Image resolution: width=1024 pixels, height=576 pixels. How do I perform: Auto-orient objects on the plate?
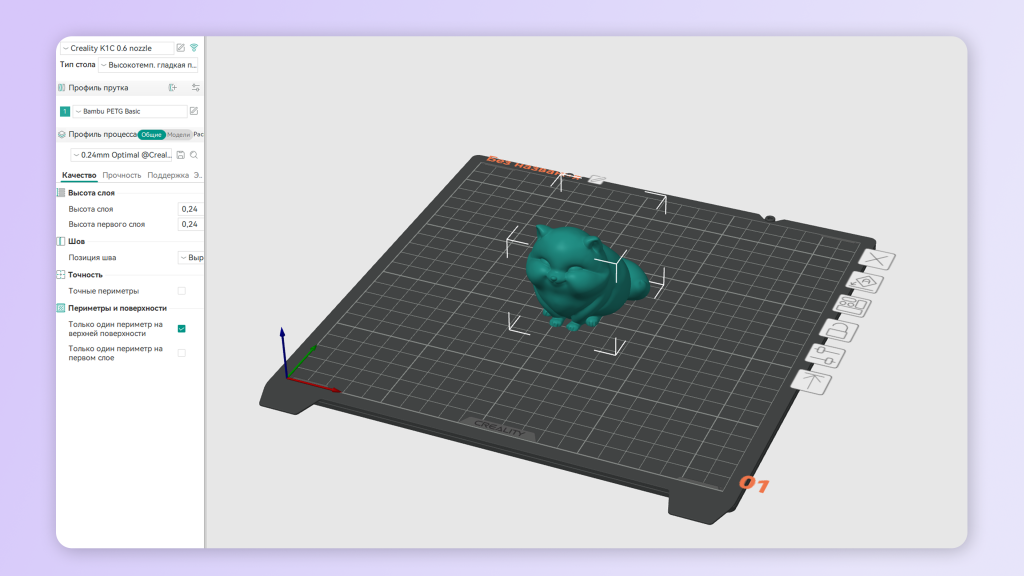point(865,282)
